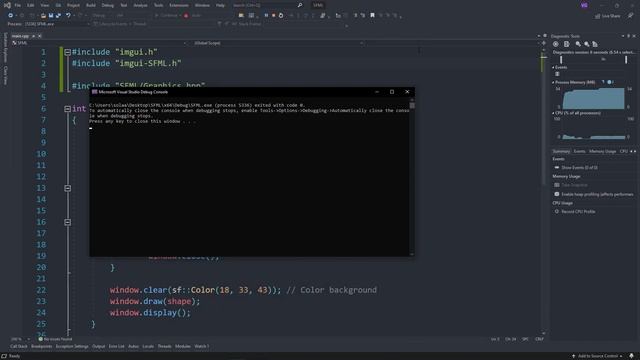Open the Output bottom tab
This screenshot has height=360, width=640.
(x=98, y=347)
